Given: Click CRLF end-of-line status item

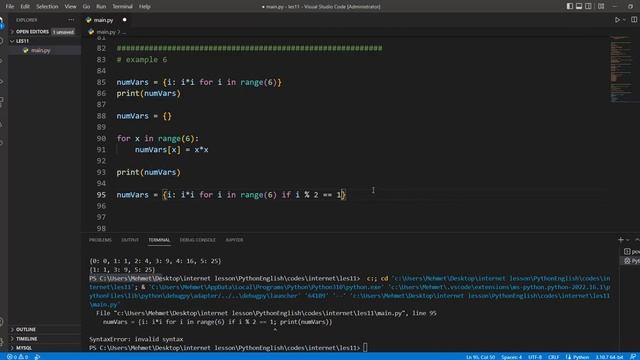Looking at the screenshot, I should click(553, 357).
